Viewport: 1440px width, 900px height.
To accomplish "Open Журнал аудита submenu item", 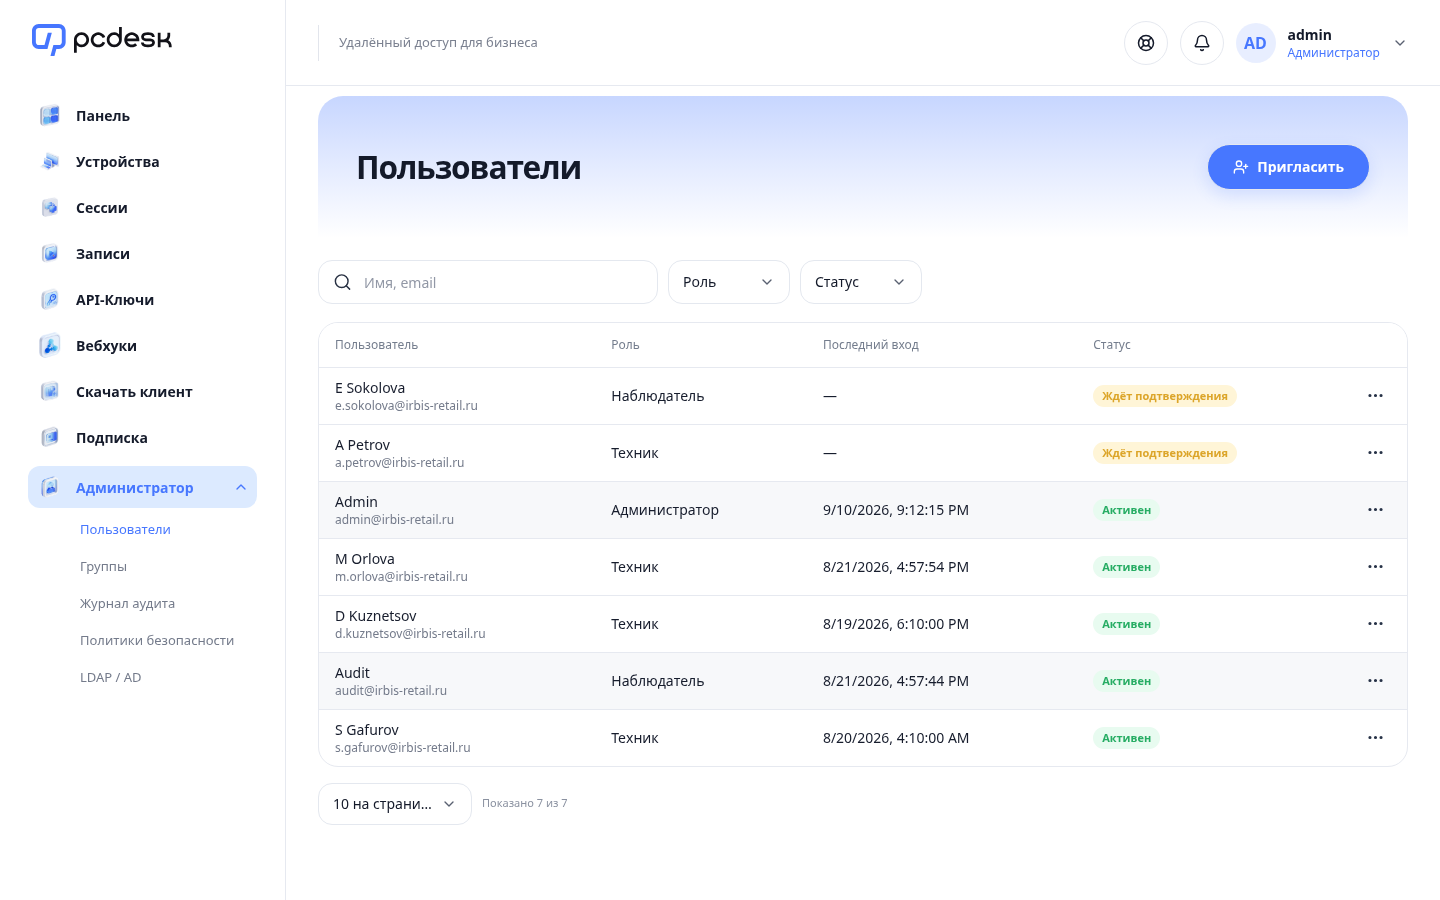I will point(127,604).
